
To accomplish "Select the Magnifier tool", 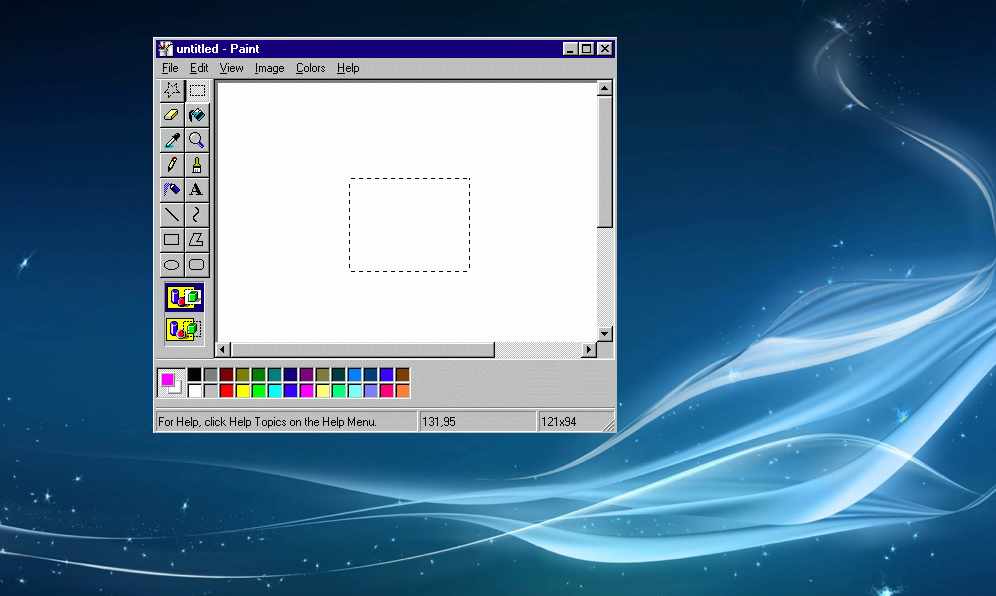I will tap(197, 140).
